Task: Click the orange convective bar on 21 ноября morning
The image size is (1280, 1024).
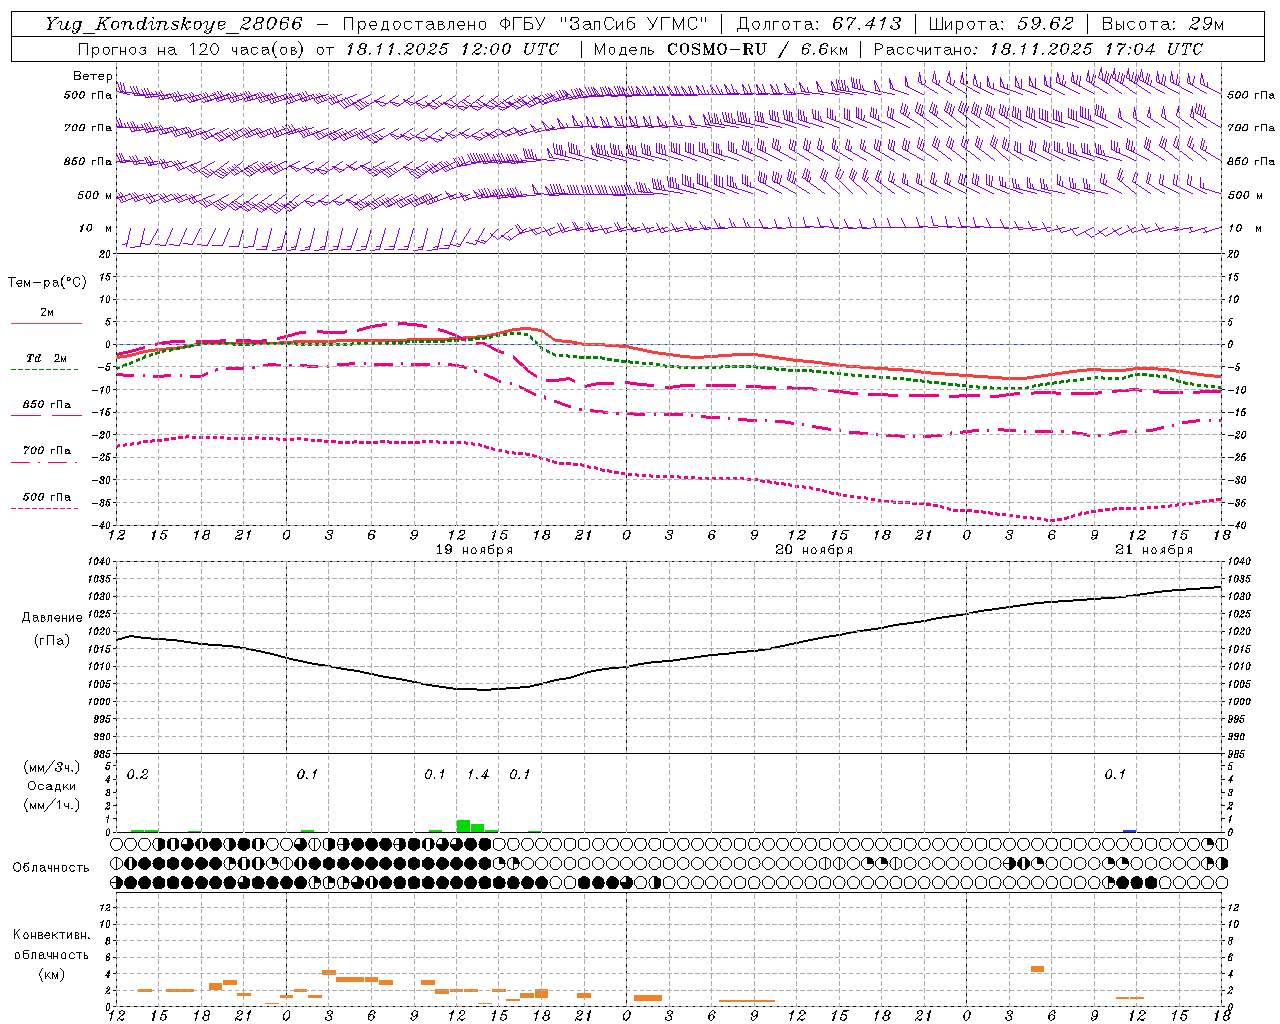Action: (1037, 969)
